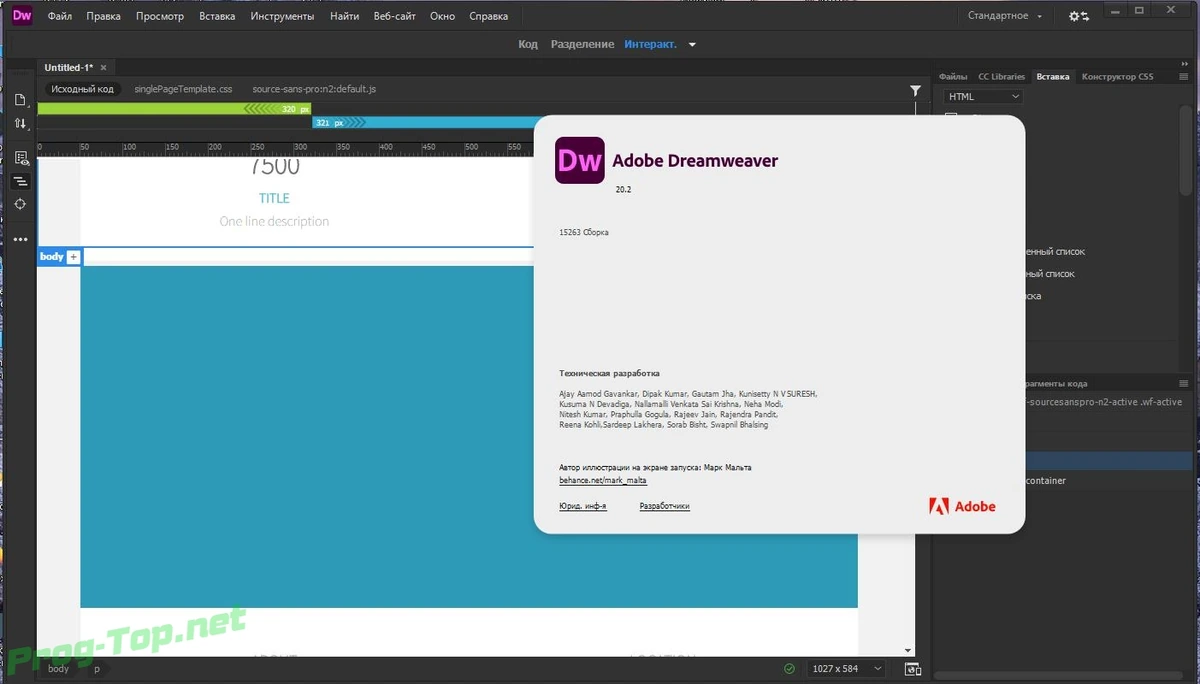Select the inspect crosshair icon in left toolbar

[20, 204]
